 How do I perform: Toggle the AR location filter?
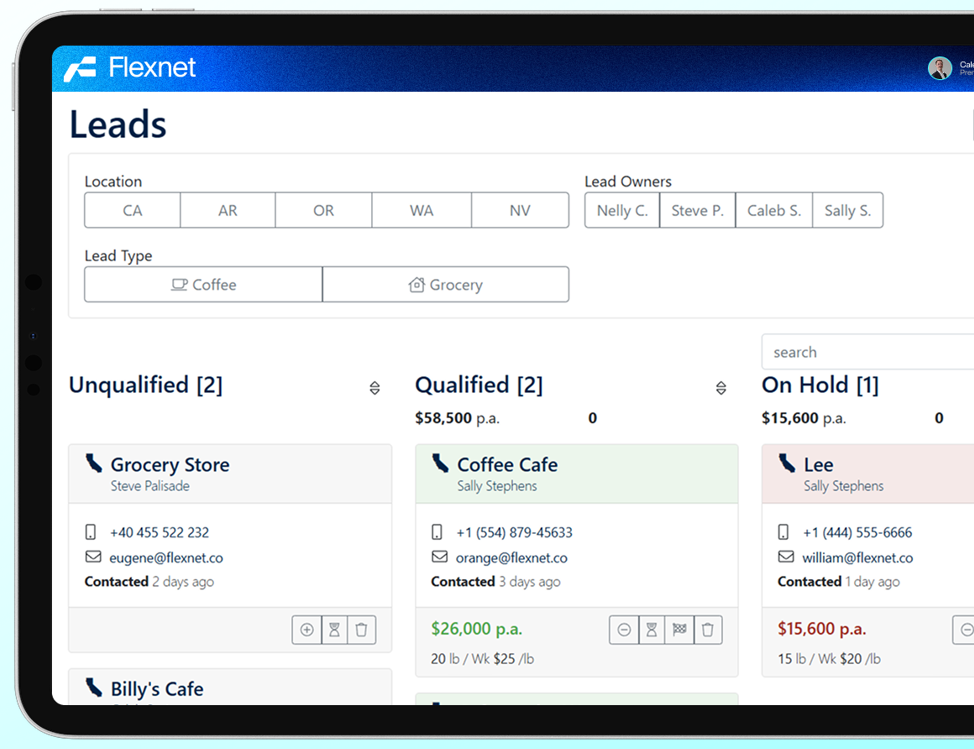click(227, 211)
